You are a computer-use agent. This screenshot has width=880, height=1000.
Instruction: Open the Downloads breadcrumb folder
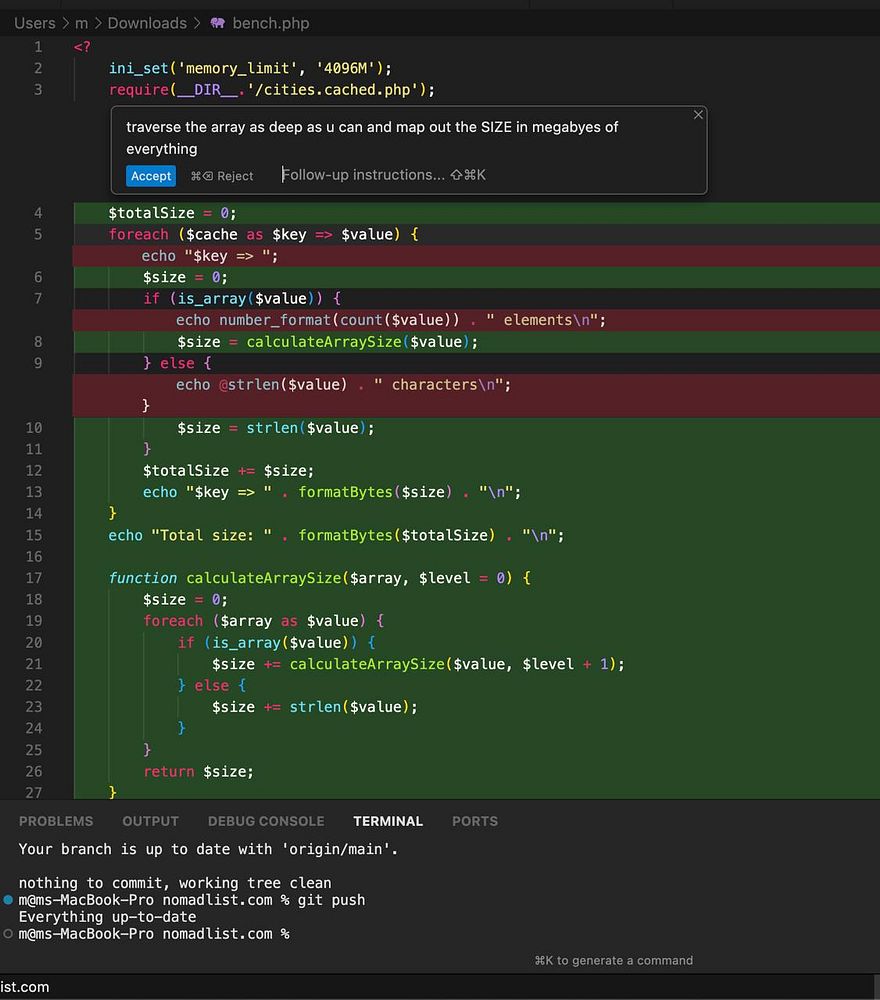[147, 24]
